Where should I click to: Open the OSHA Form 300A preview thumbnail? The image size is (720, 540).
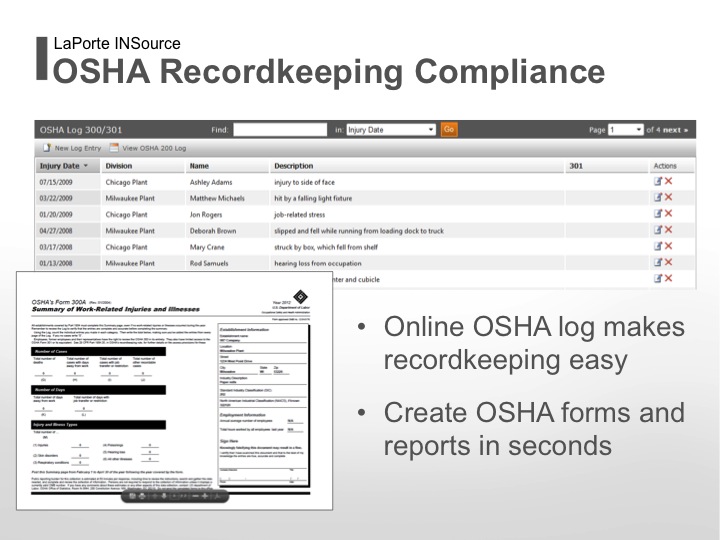pyautogui.click(x=174, y=390)
